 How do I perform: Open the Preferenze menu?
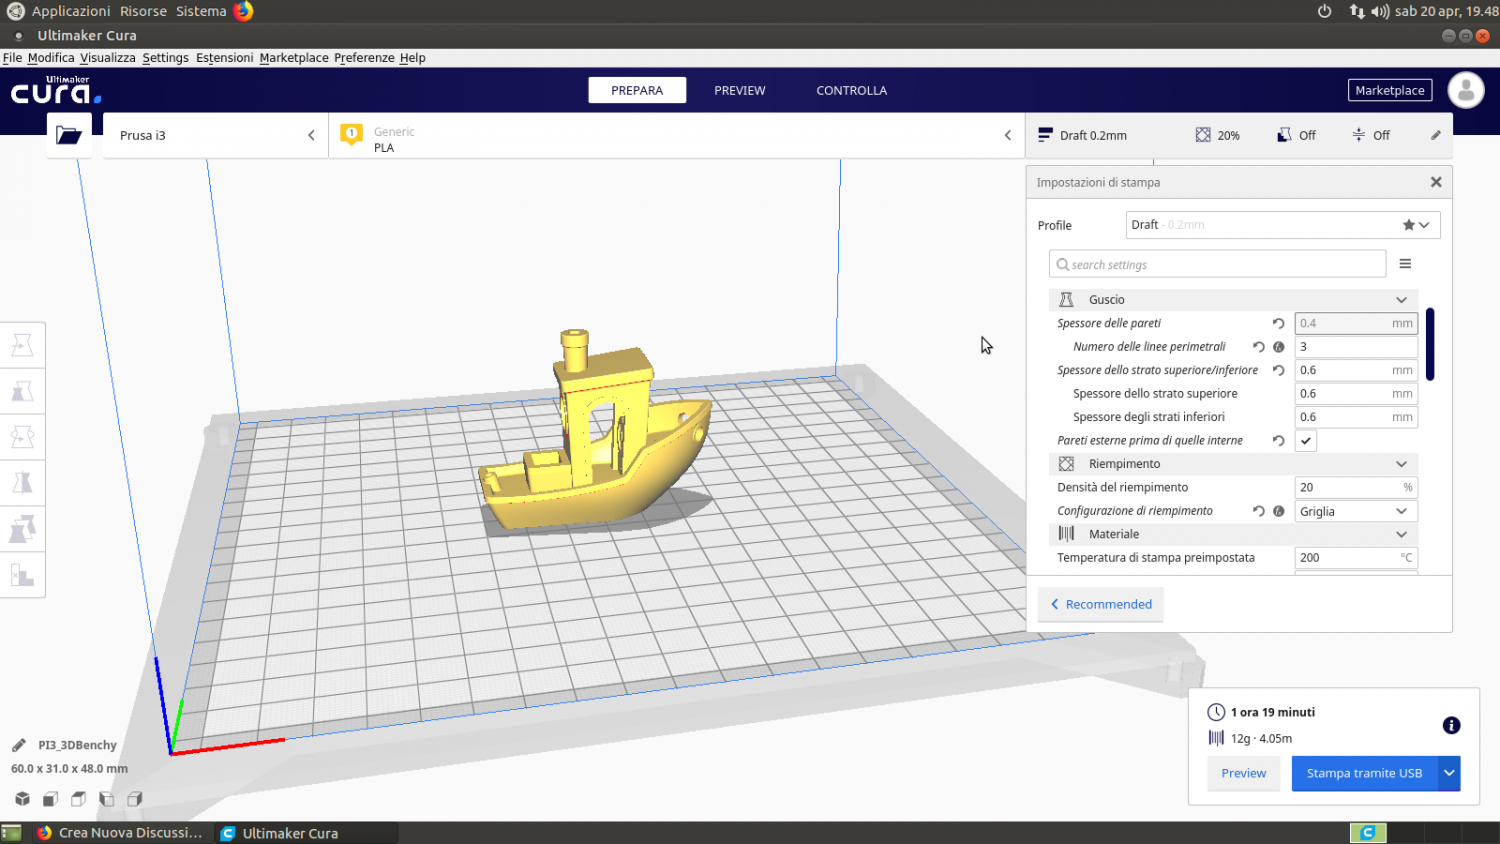[x=364, y=58]
